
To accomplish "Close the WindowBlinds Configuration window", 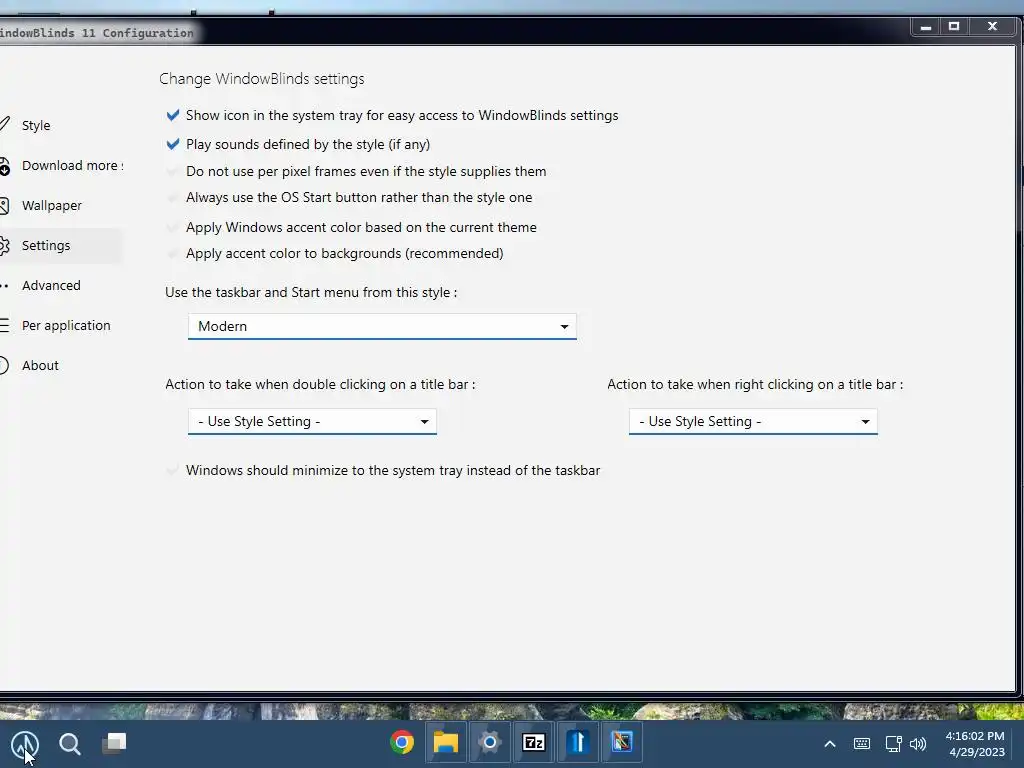I will pyautogui.click(x=993, y=27).
